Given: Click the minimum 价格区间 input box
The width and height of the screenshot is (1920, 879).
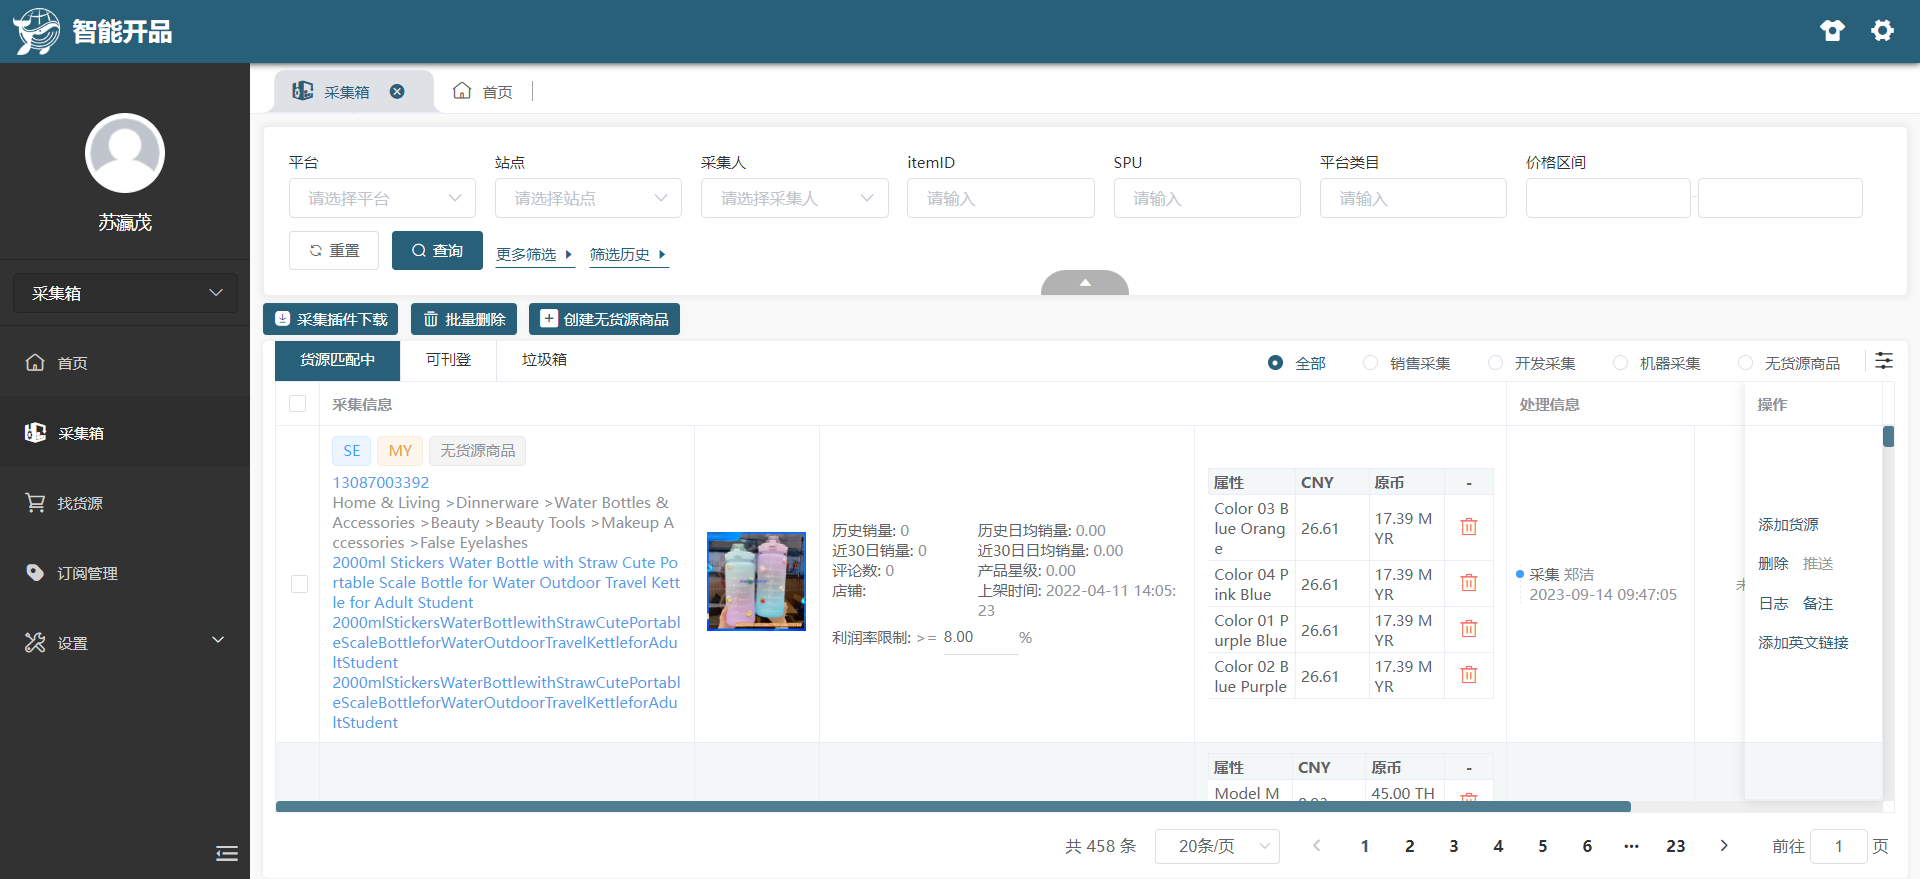Looking at the screenshot, I should coord(1608,198).
